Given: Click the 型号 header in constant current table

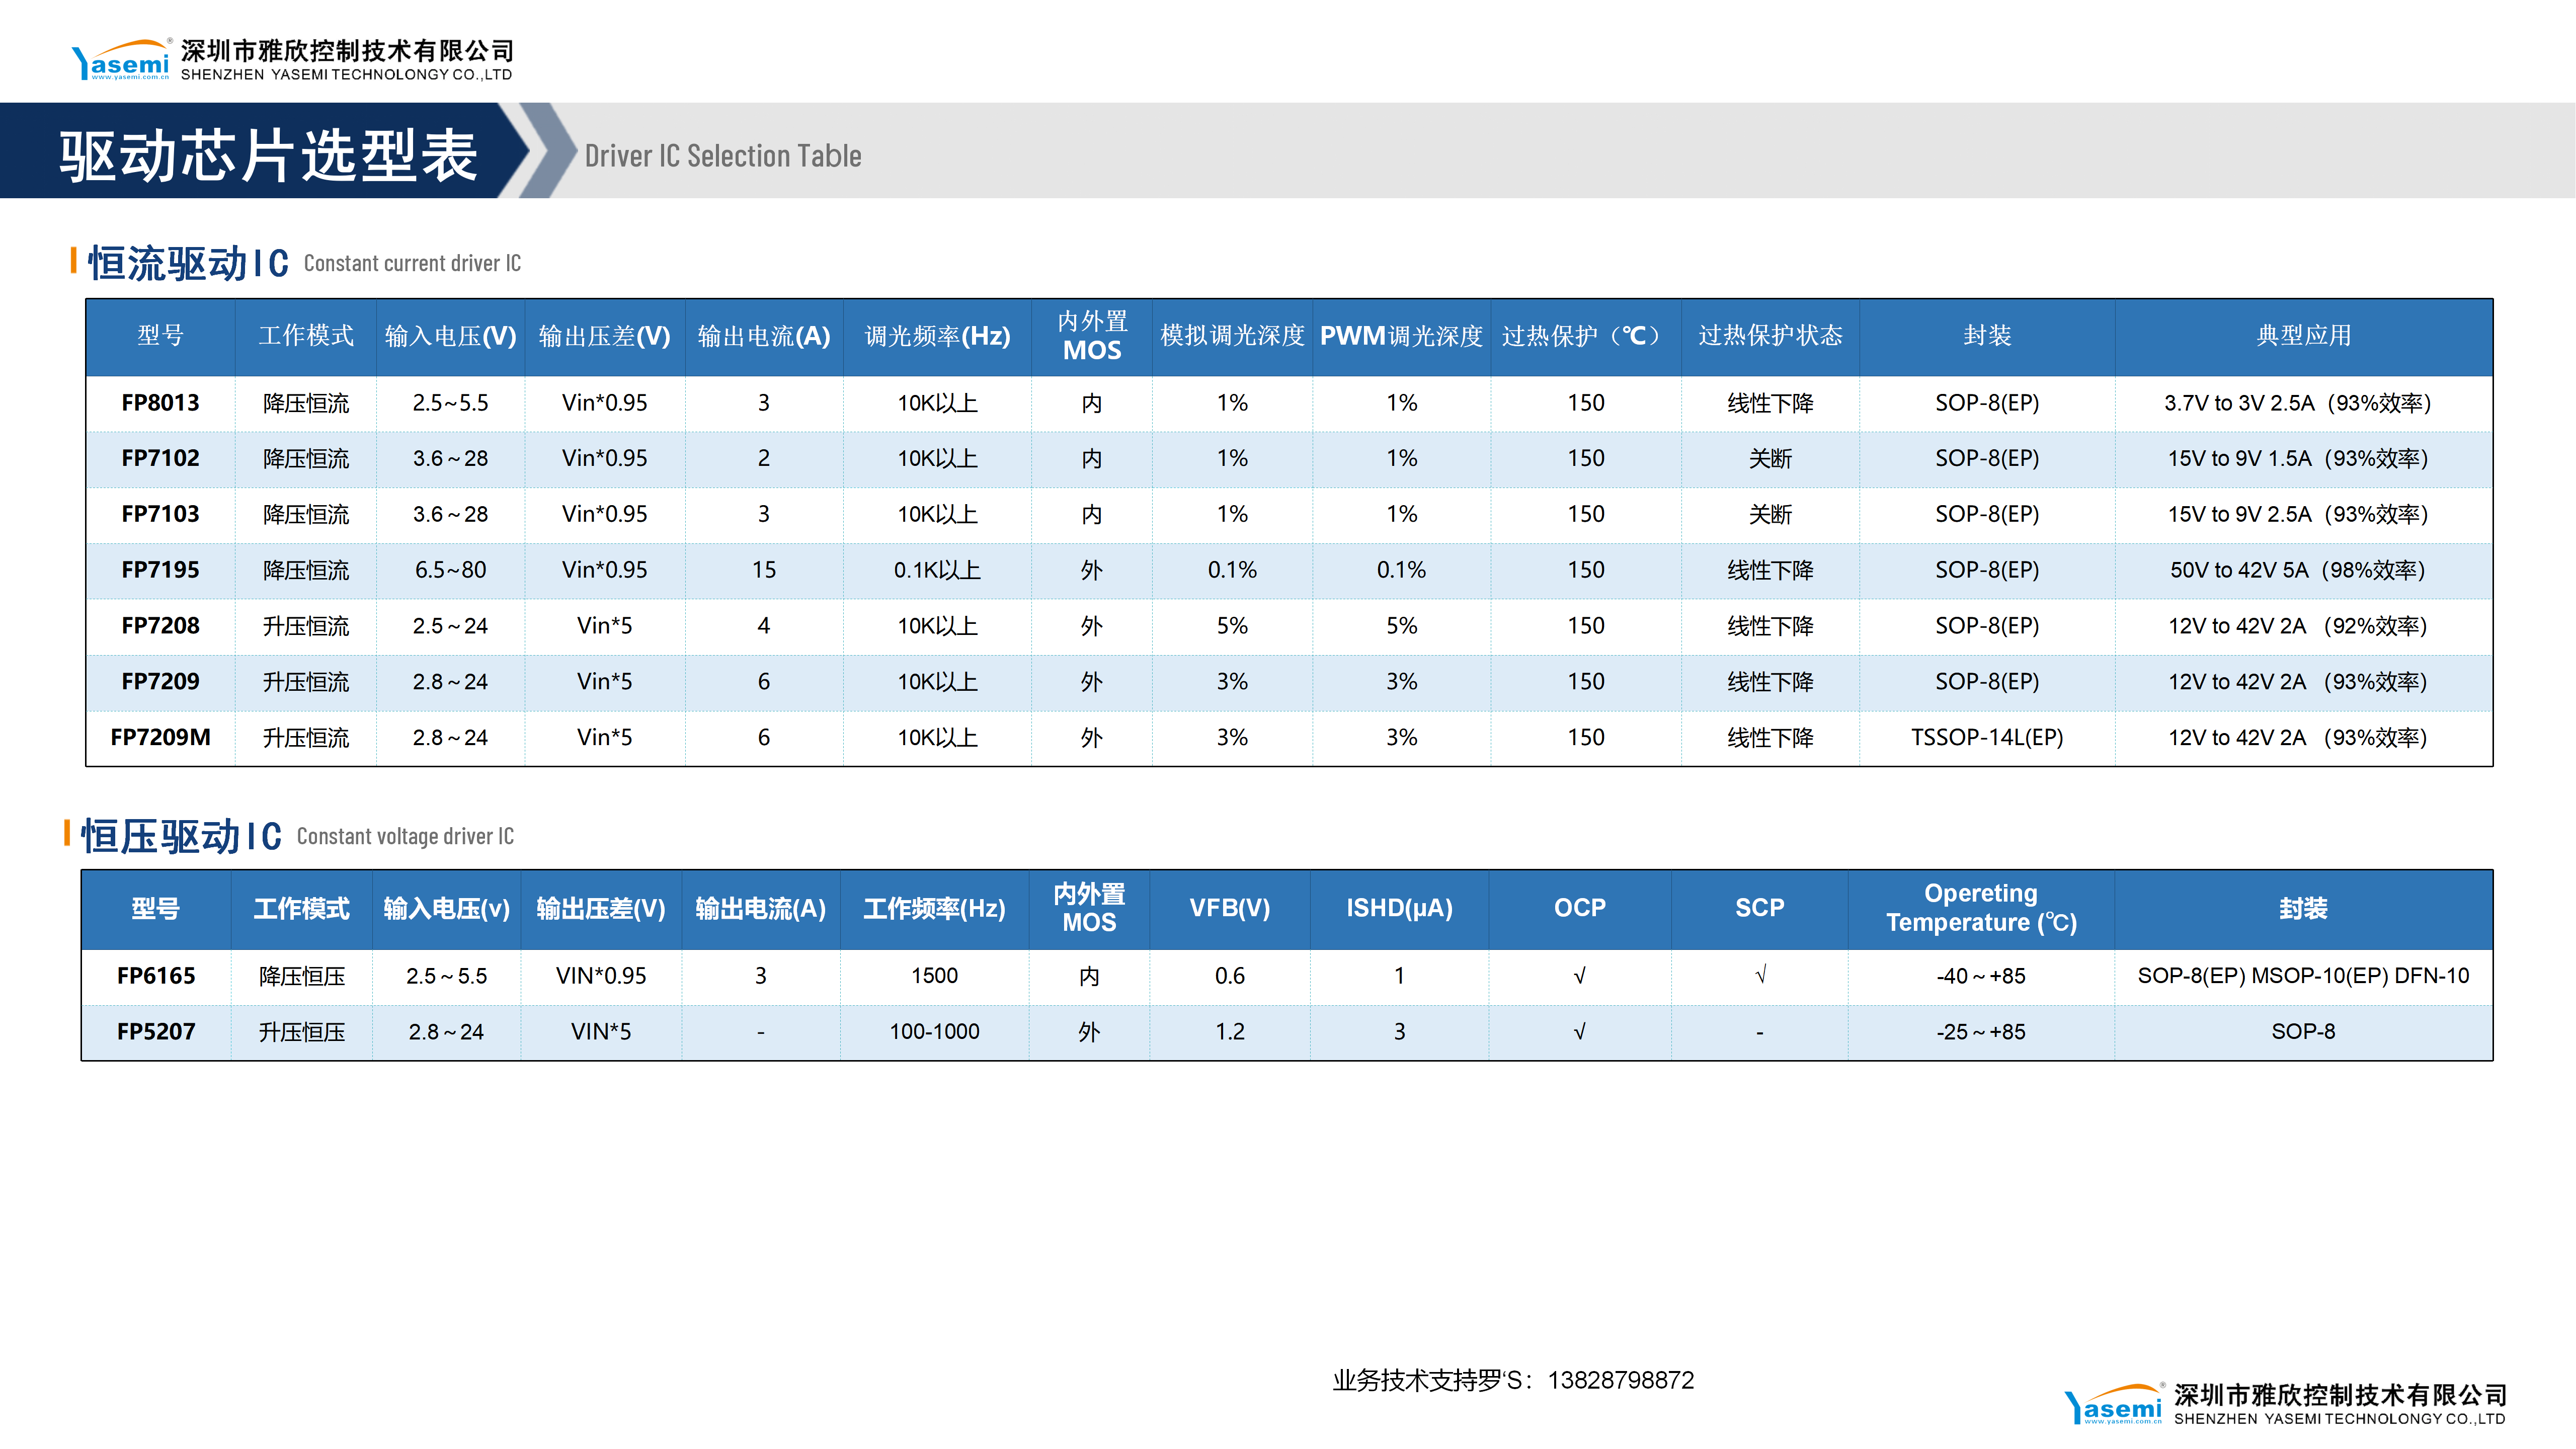Looking at the screenshot, I should [x=160, y=336].
